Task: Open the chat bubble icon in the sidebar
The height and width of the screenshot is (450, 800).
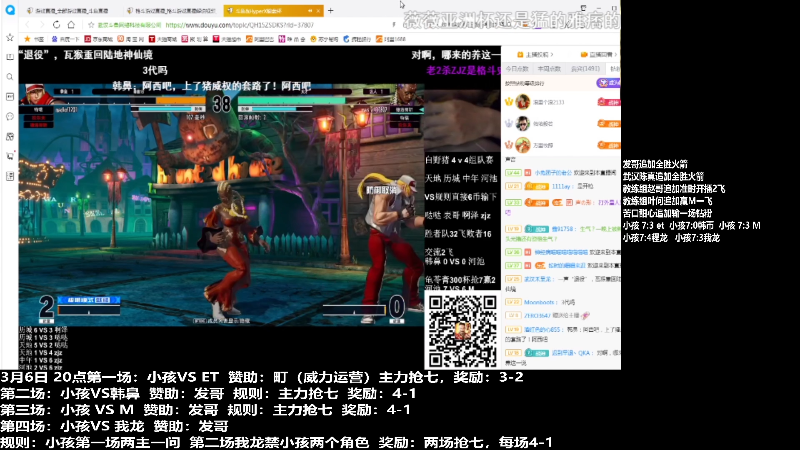Action: pyautogui.click(x=10, y=117)
